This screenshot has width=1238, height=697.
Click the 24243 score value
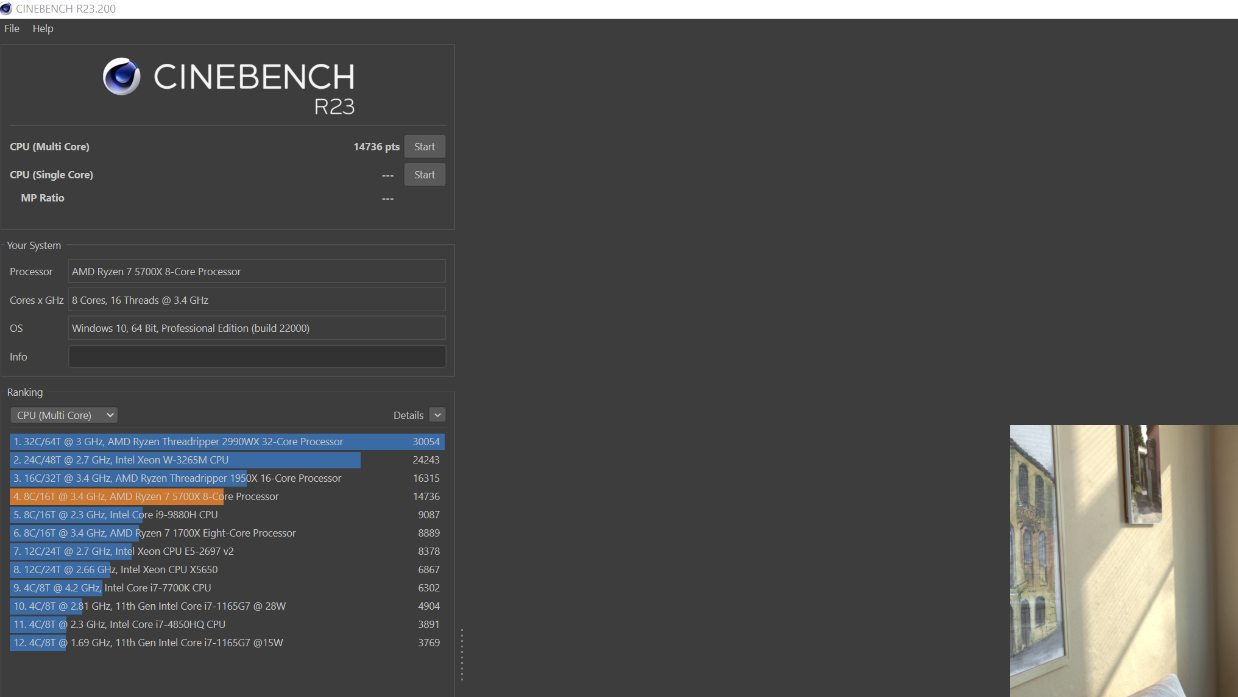[426, 460]
